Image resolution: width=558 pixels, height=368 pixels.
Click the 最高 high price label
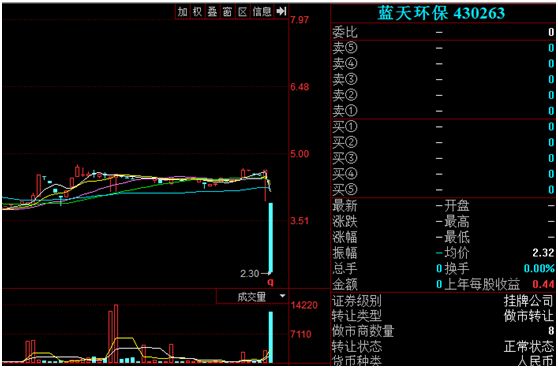[x=457, y=222]
